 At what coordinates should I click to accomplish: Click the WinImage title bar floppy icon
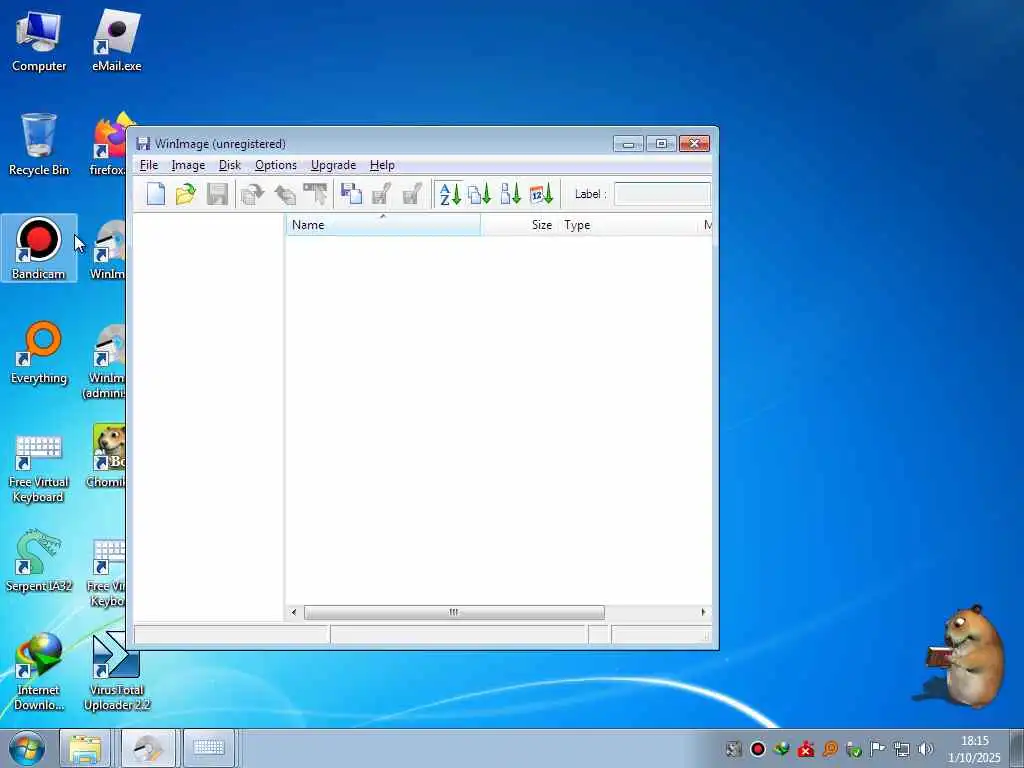pos(143,144)
